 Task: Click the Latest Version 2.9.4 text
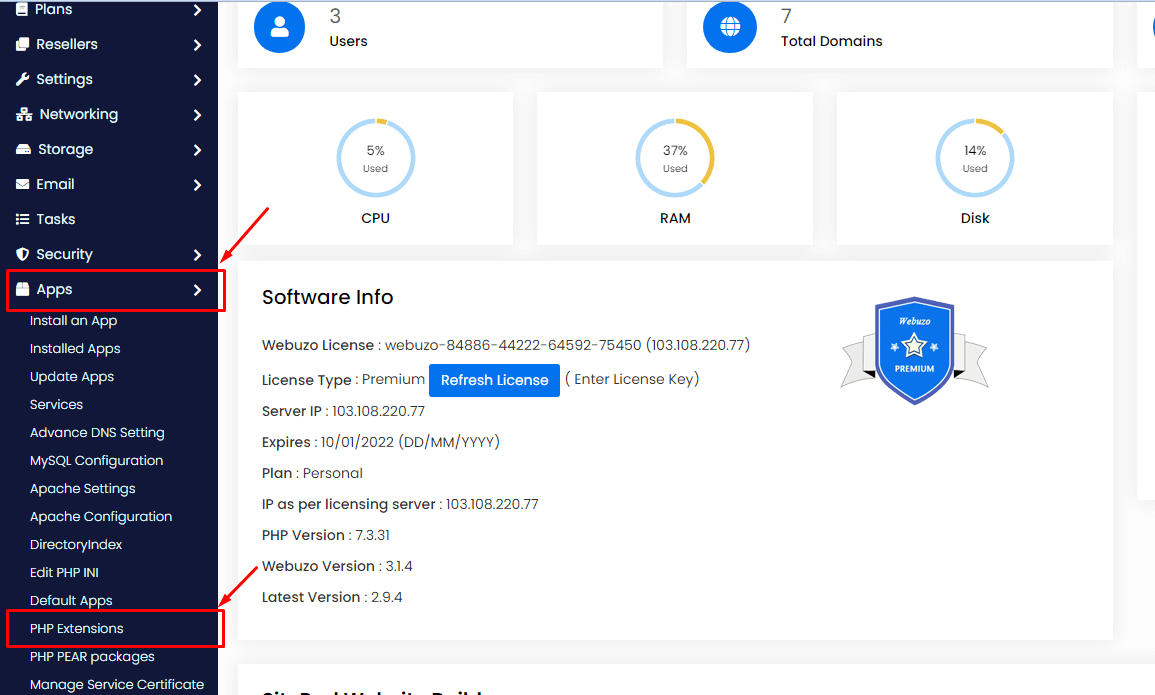[332, 597]
